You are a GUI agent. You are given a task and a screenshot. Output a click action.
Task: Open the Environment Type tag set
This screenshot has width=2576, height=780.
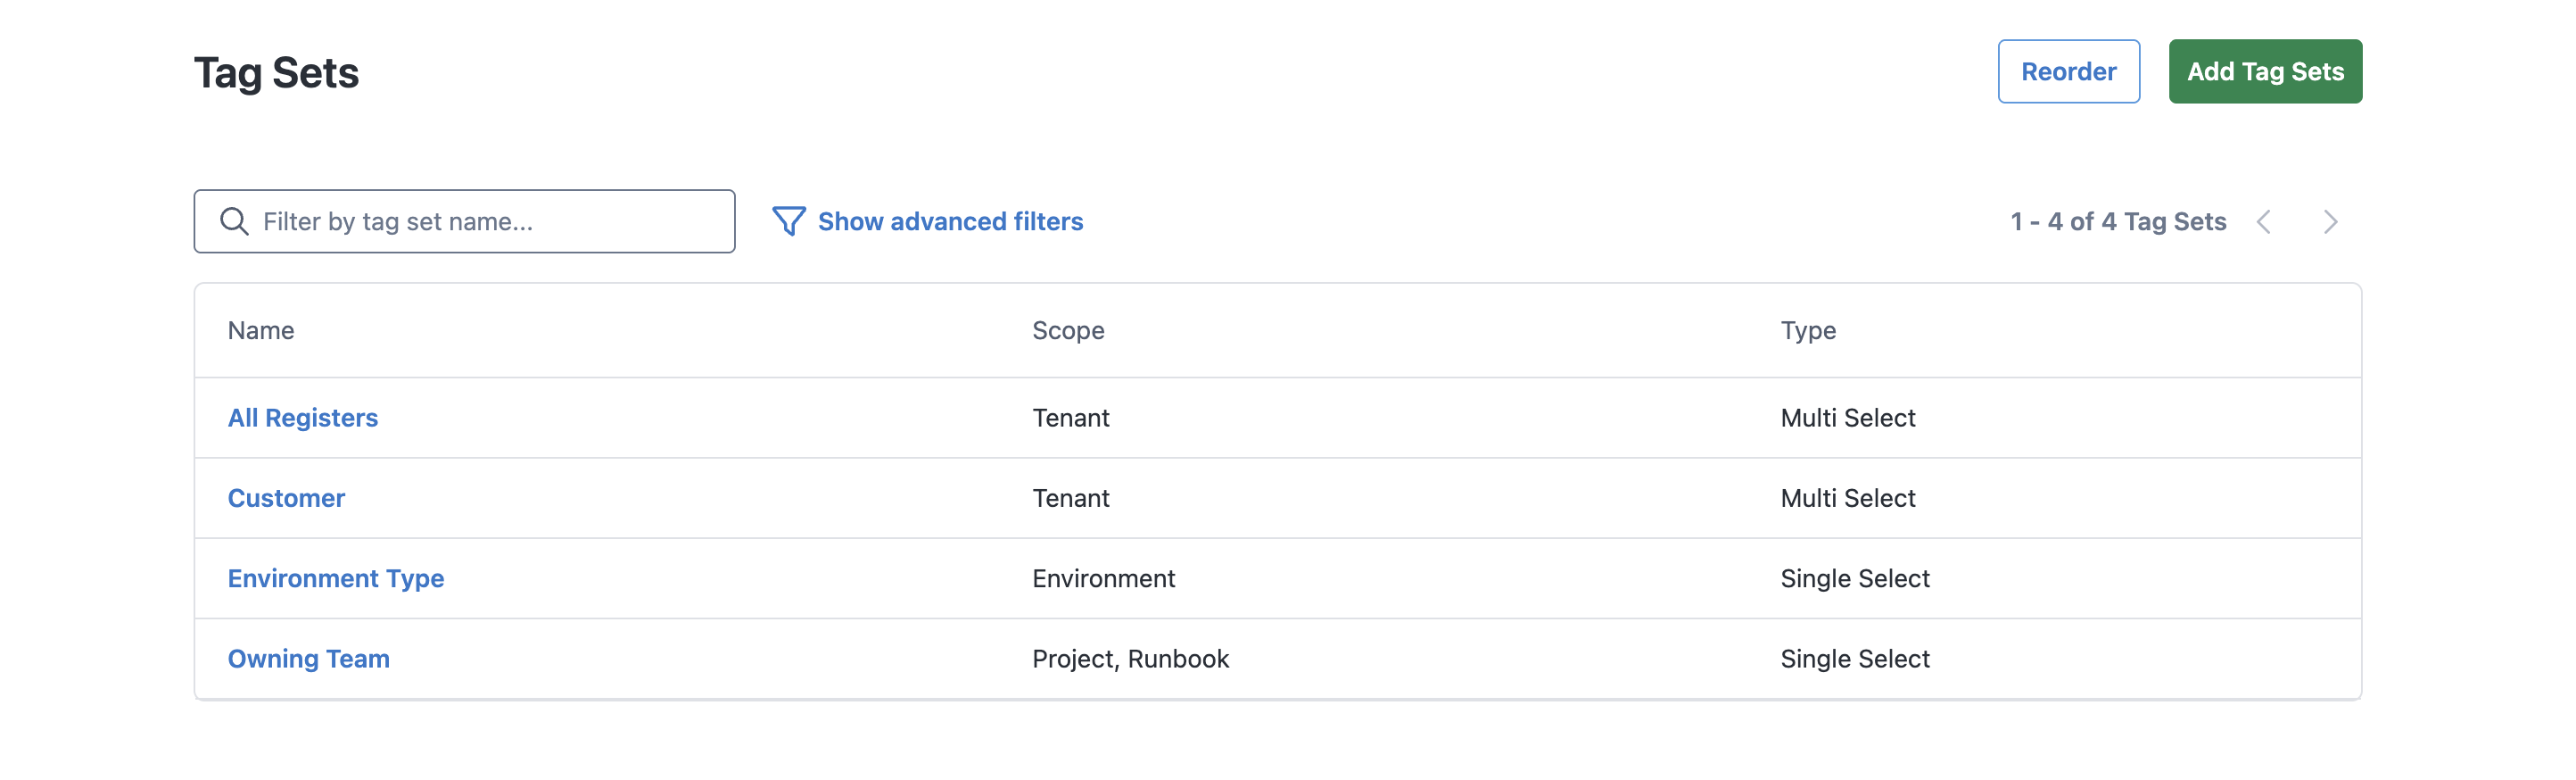[x=335, y=578]
